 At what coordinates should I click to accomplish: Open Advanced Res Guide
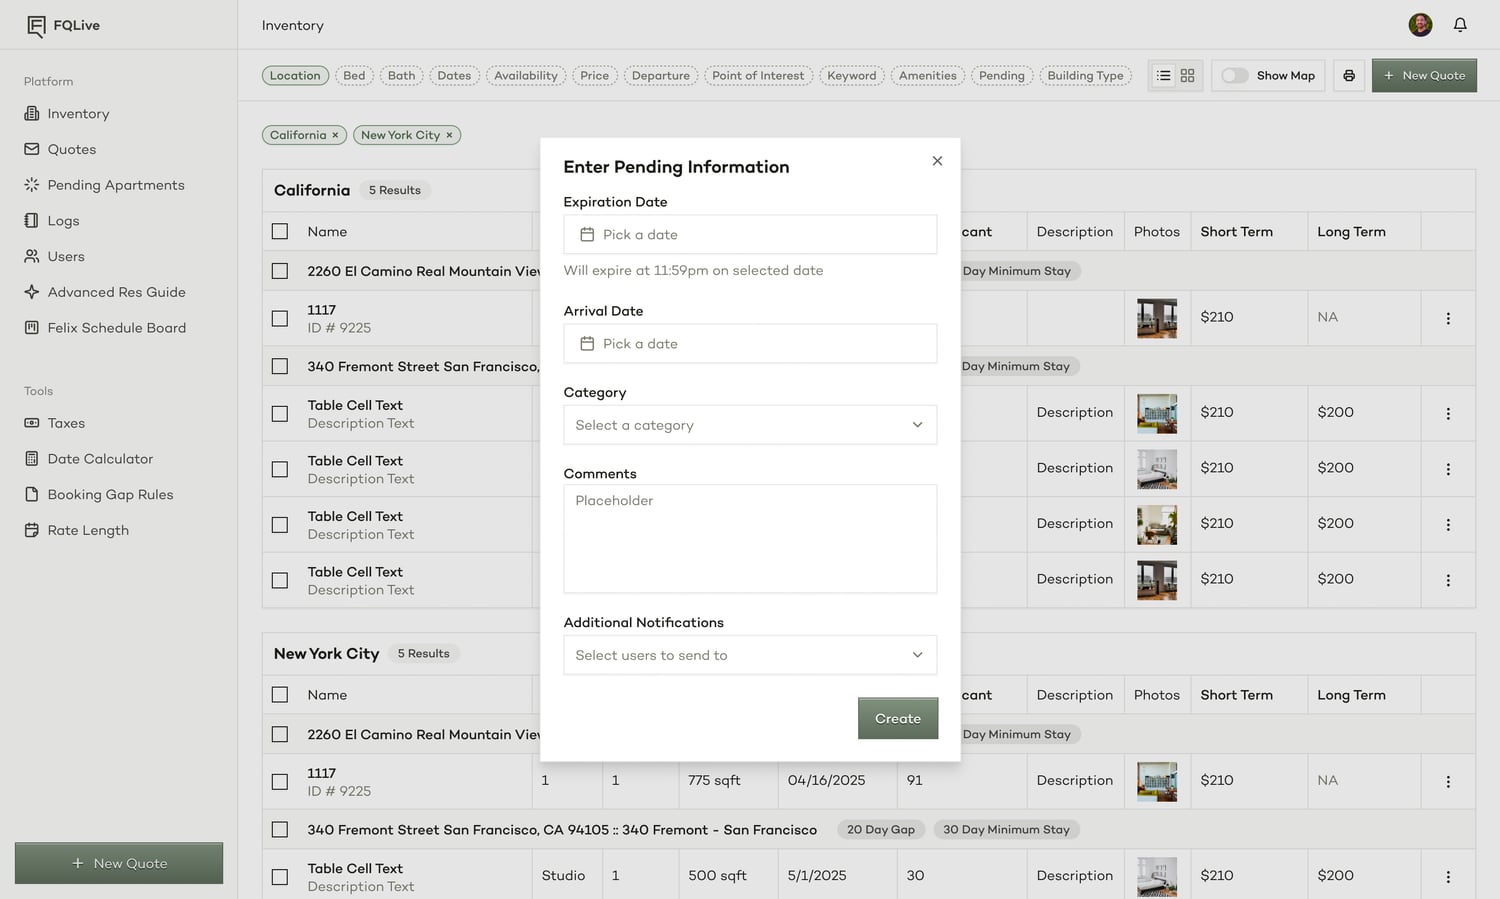click(x=104, y=292)
